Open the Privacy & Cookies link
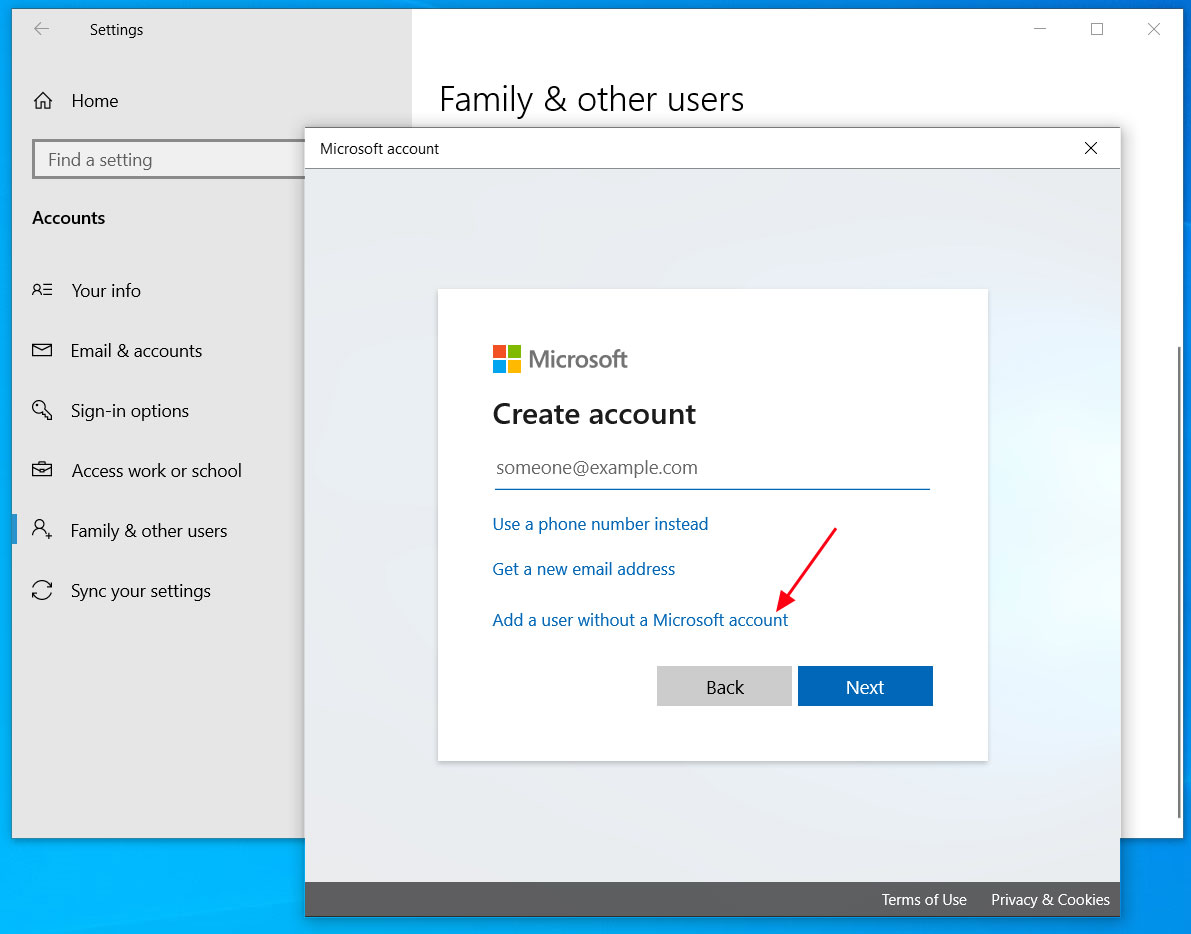This screenshot has width=1191, height=934. click(1050, 900)
